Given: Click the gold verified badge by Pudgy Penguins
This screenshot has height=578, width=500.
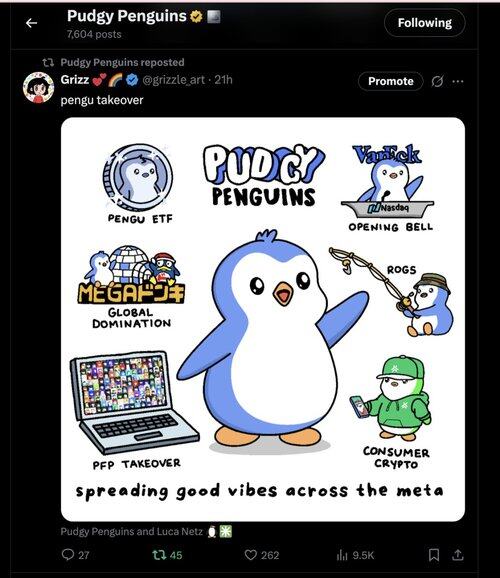Looking at the screenshot, I should (x=196, y=16).
